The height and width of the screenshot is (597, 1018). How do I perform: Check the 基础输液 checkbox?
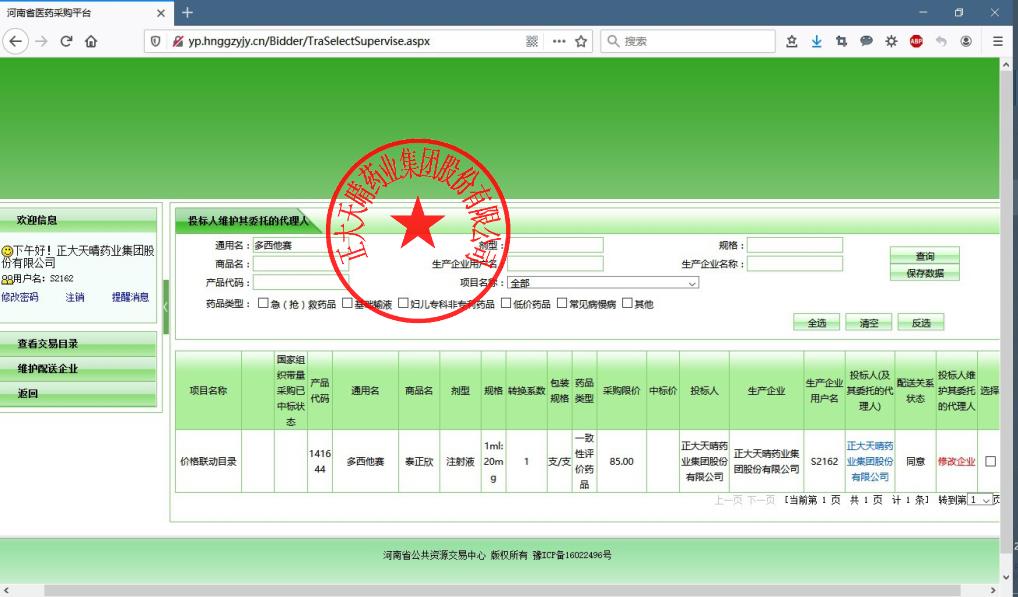347,303
